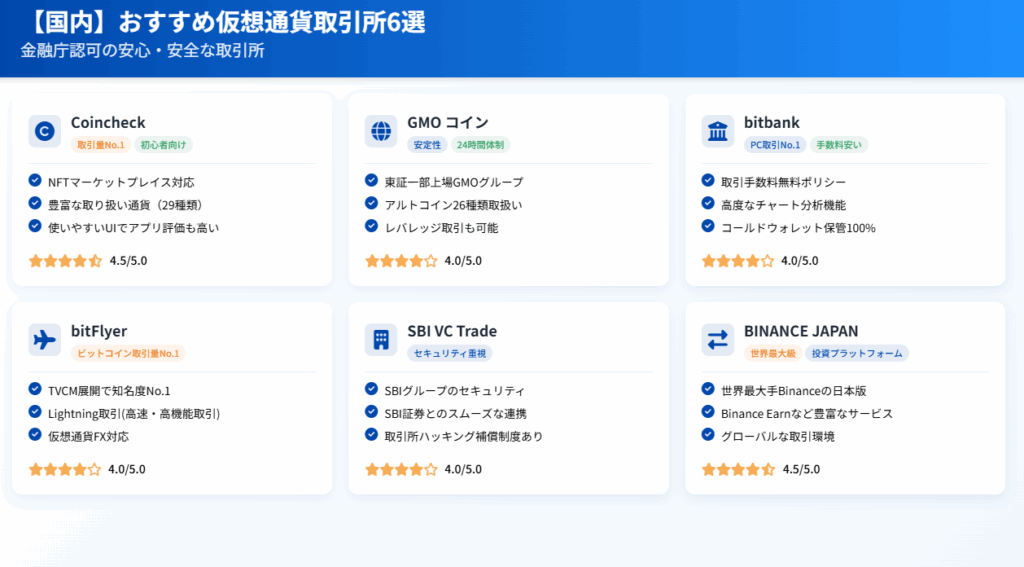Click check icon beside レバレッジ取引も可能
Screen dimensions: 1024x567
tap(372, 226)
